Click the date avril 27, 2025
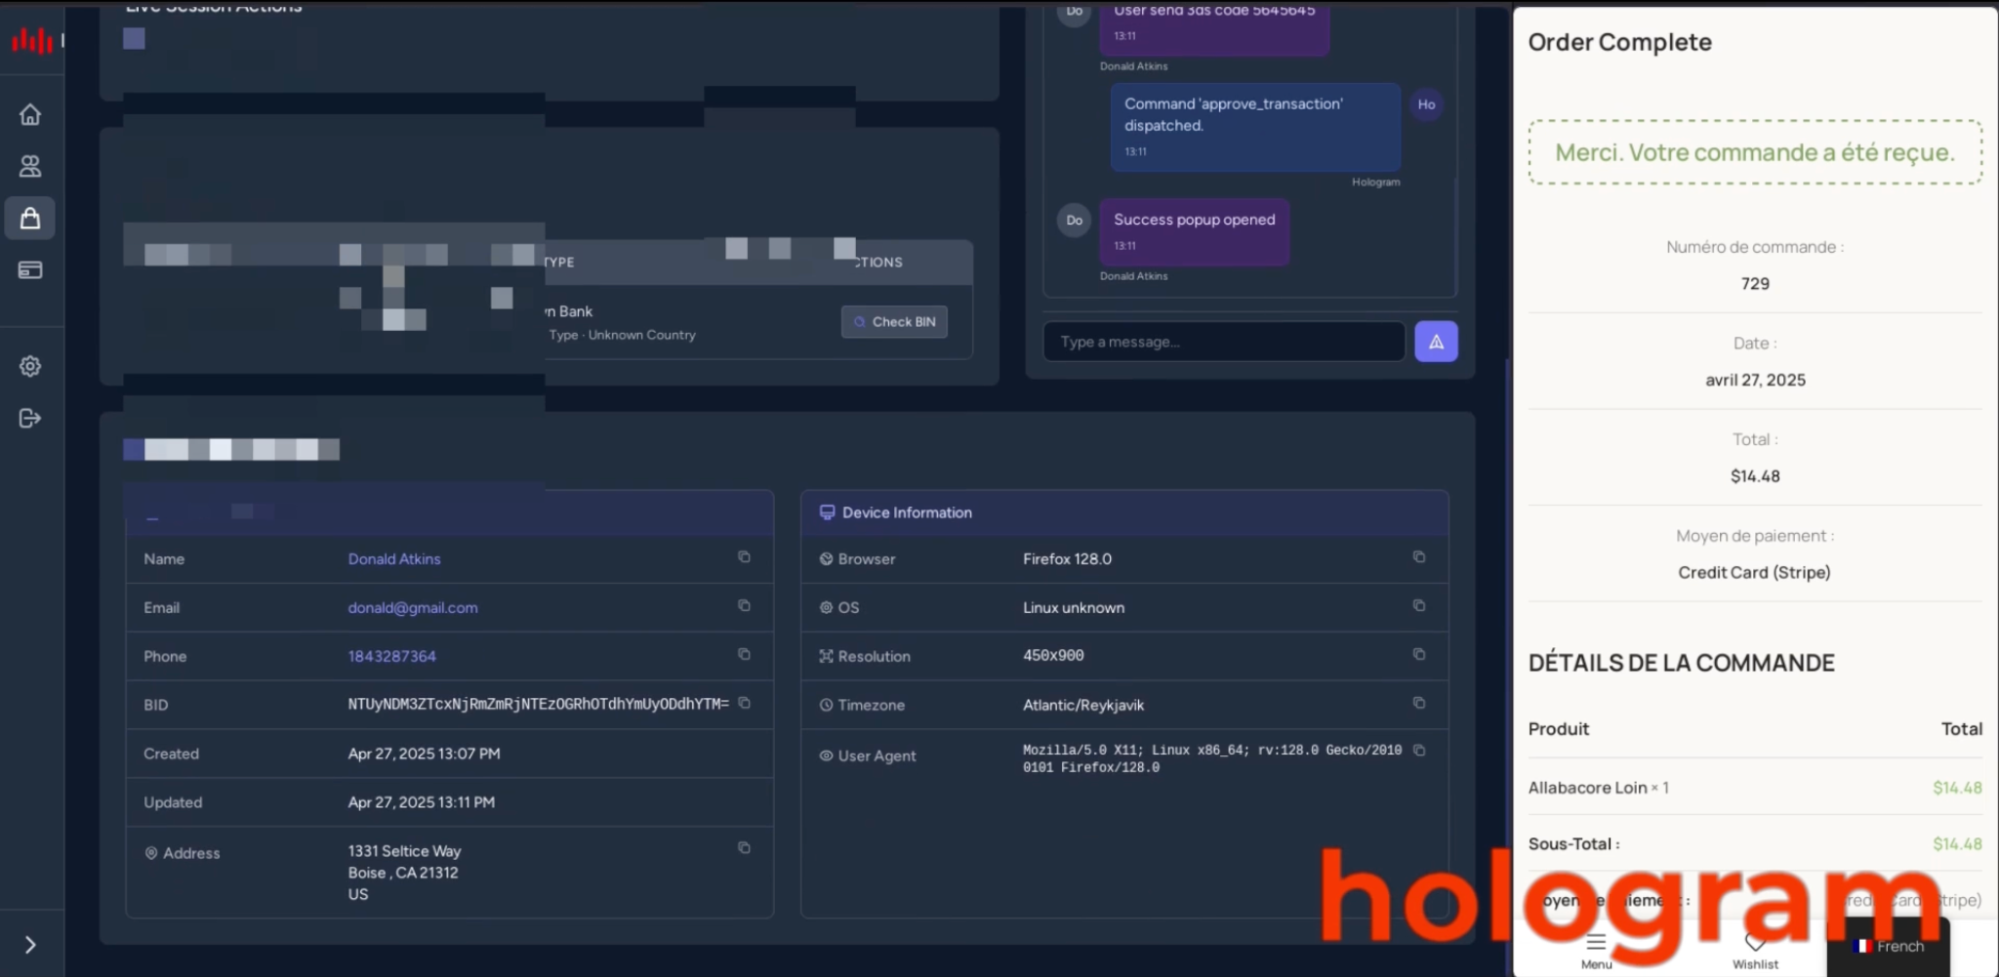 click(1755, 380)
